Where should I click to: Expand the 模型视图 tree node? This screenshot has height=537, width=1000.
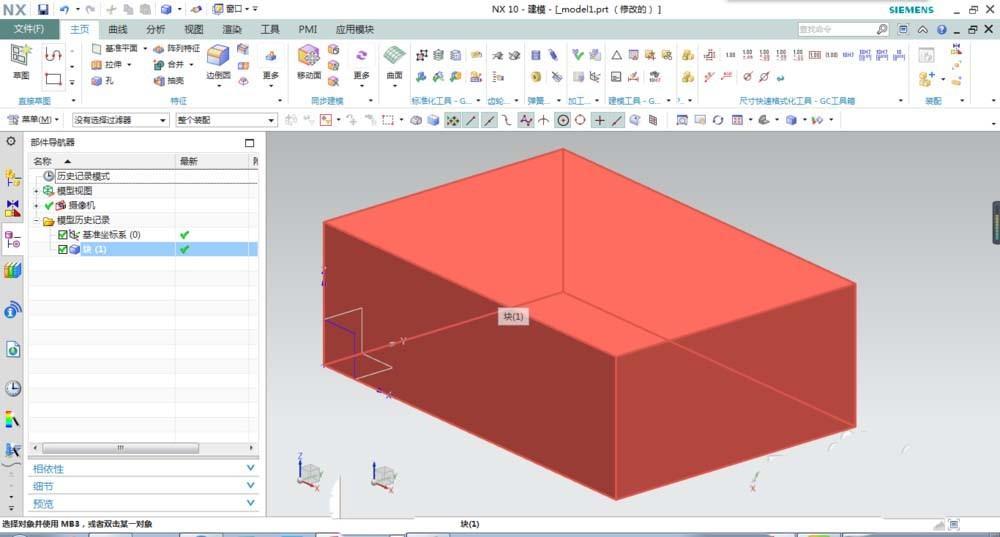[37, 191]
